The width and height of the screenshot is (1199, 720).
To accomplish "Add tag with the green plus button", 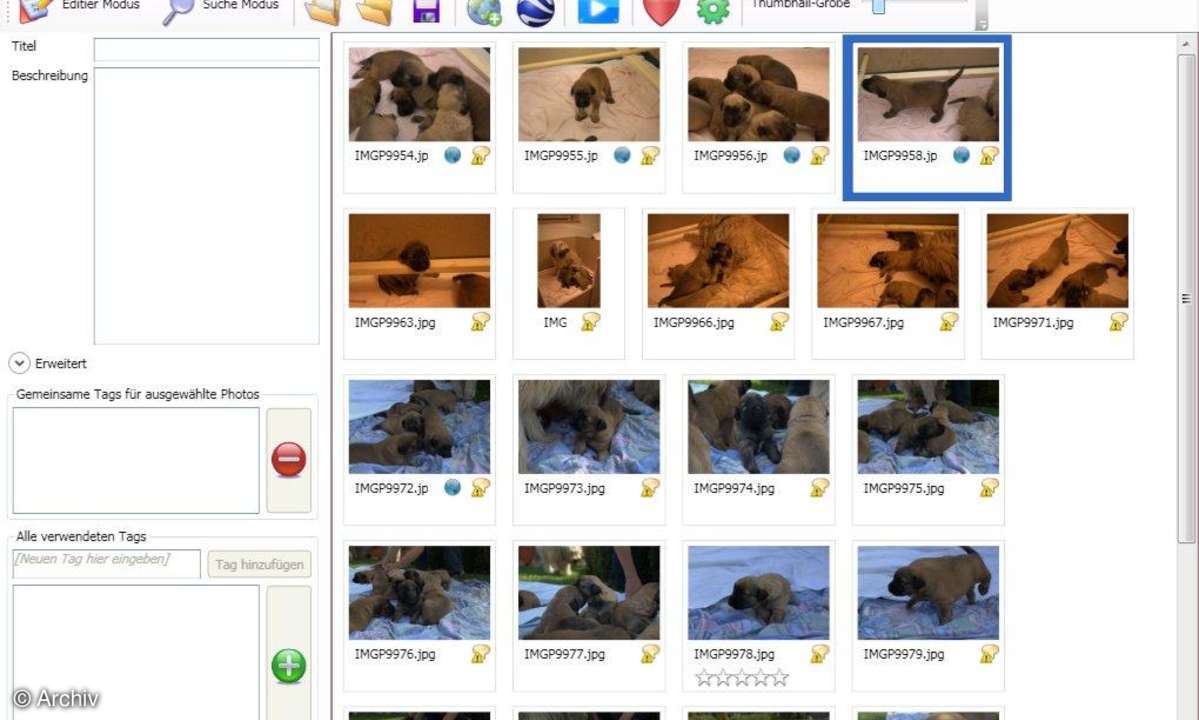I will pyautogui.click(x=288, y=665).
